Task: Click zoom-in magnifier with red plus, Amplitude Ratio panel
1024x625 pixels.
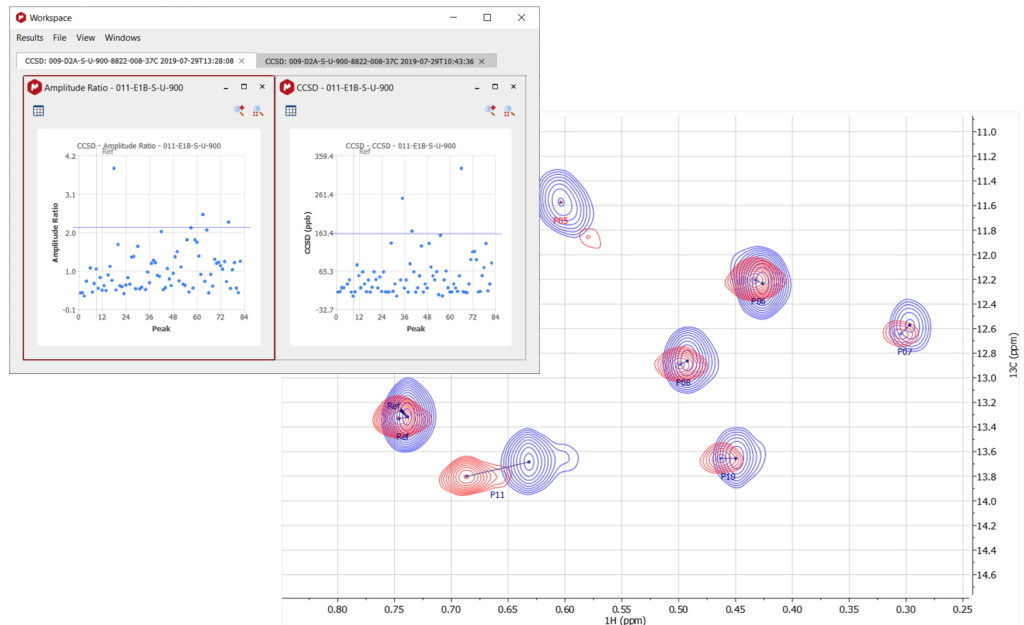Action: click(x=239, y=111)
